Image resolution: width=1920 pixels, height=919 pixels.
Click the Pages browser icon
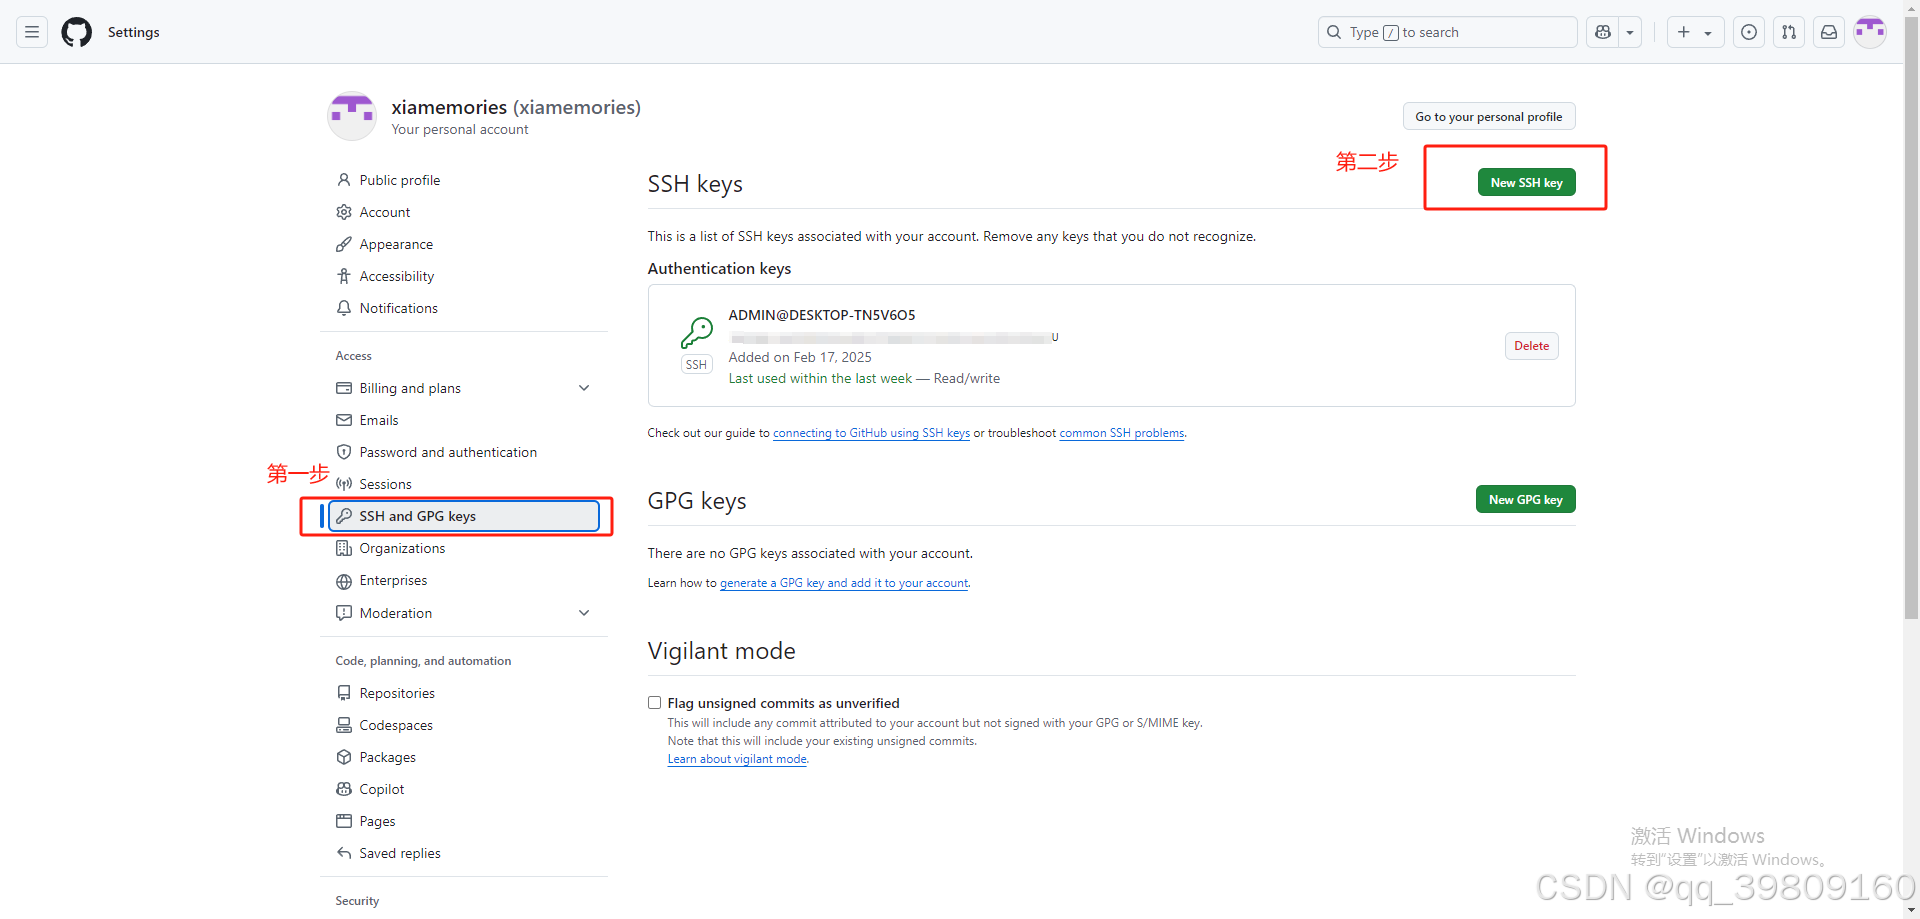(x=344, y=821)
